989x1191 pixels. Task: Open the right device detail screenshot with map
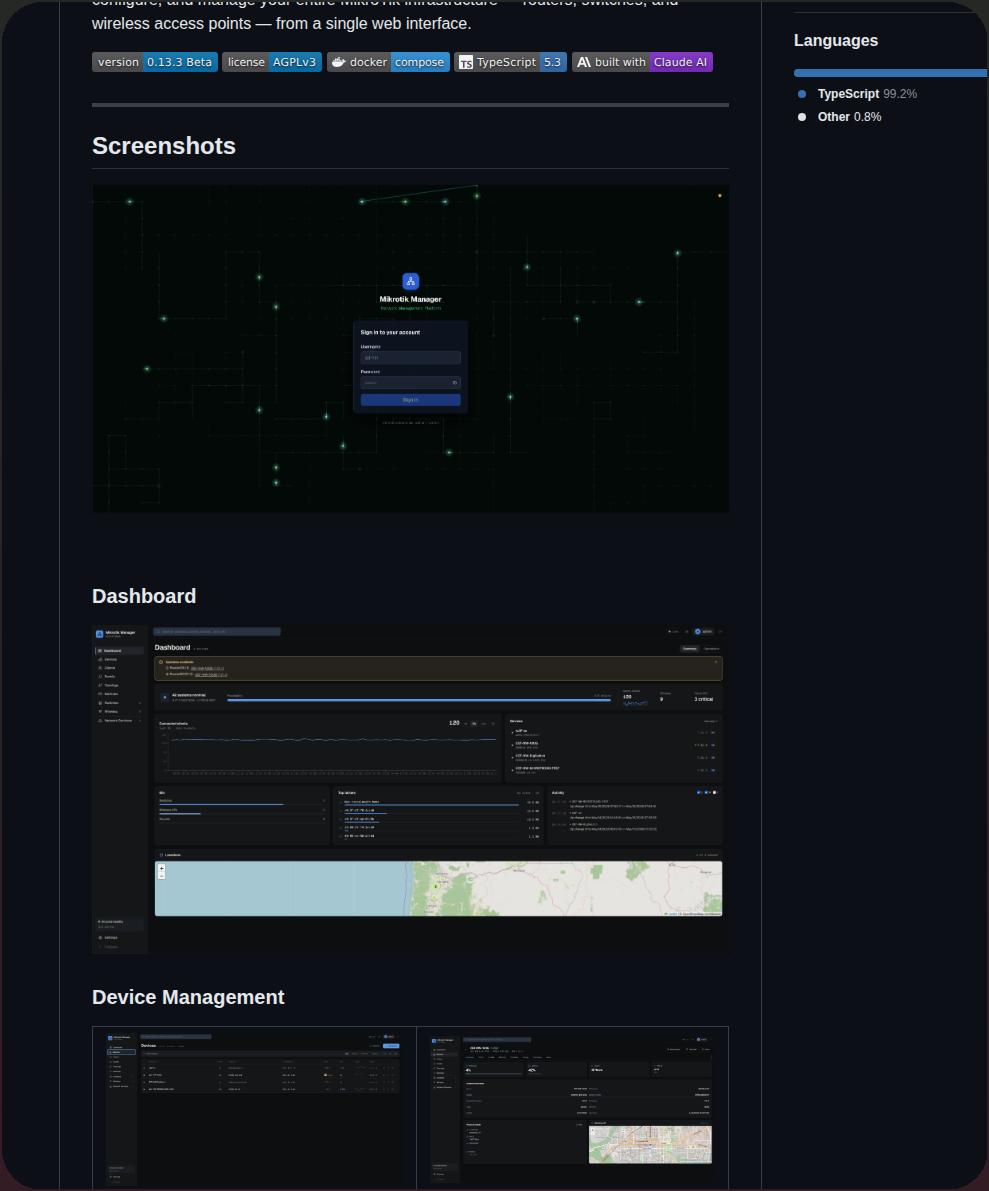click(x=573, y=1108)
